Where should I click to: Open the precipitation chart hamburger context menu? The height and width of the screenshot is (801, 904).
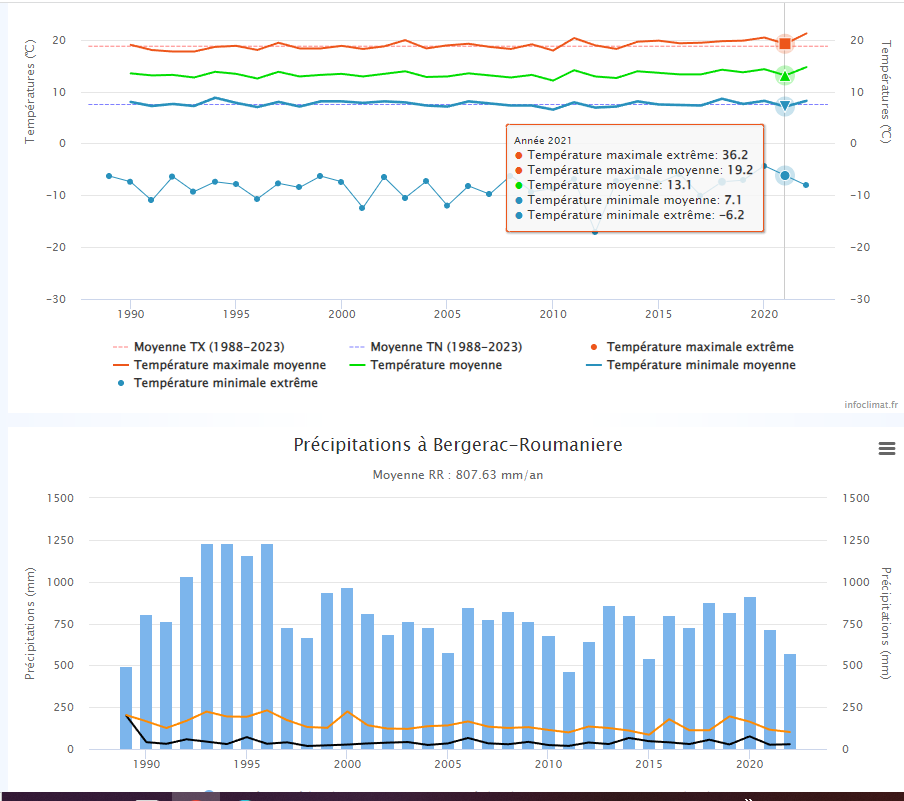click(x=887, y=448)
